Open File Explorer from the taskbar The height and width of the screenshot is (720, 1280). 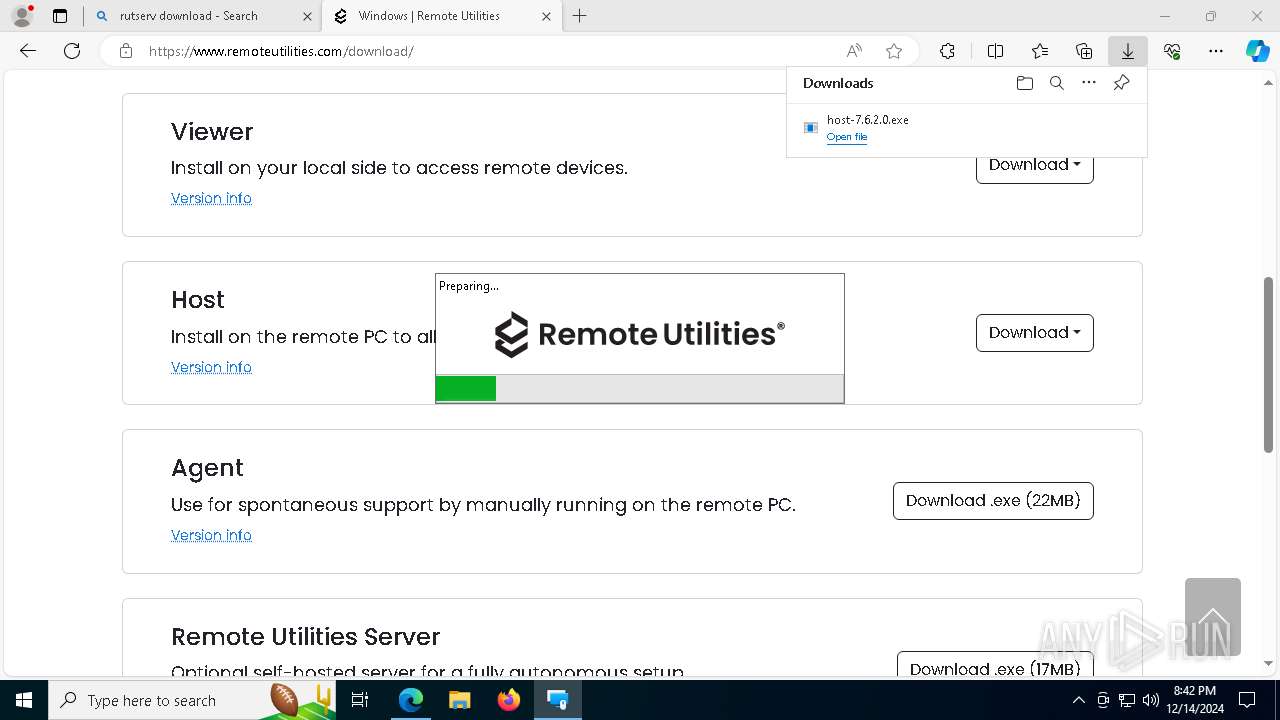(x=460, y=700)
